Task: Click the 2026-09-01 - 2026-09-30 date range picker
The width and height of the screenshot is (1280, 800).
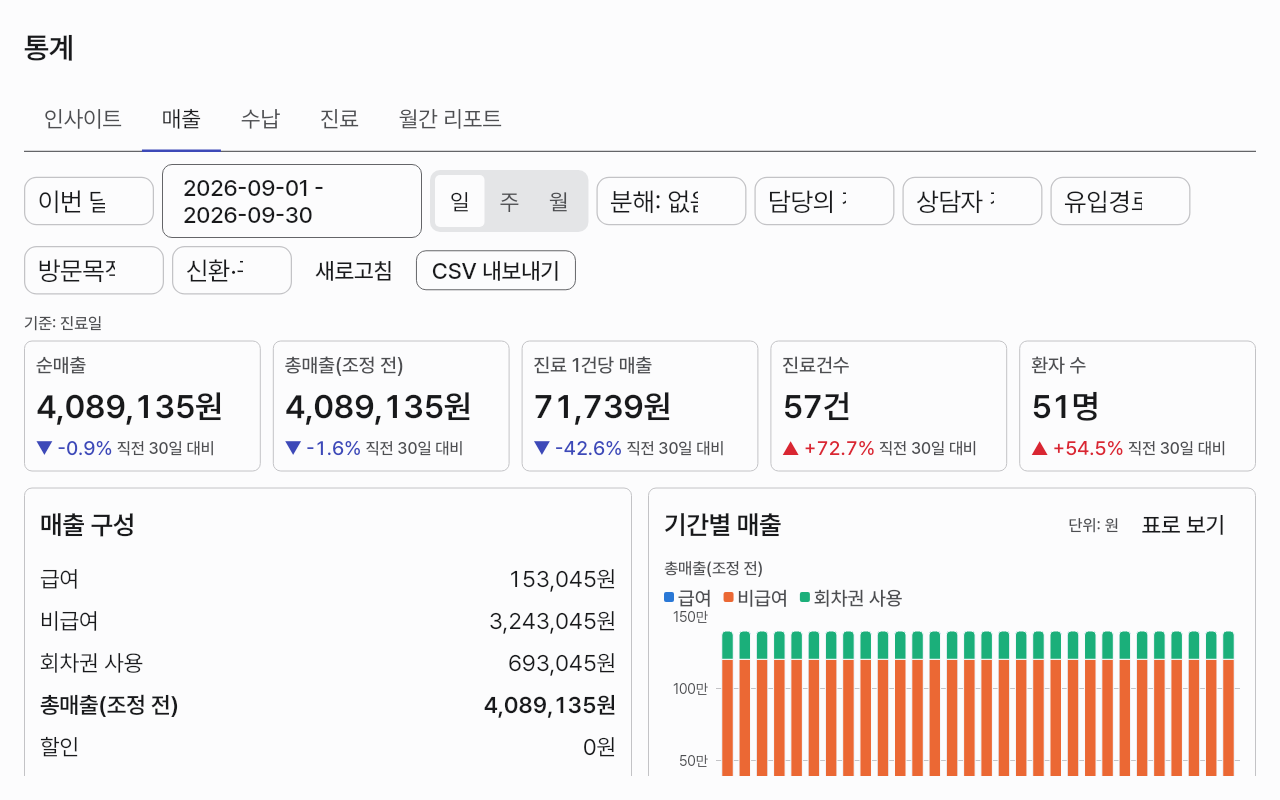Action: pos(292,201)
